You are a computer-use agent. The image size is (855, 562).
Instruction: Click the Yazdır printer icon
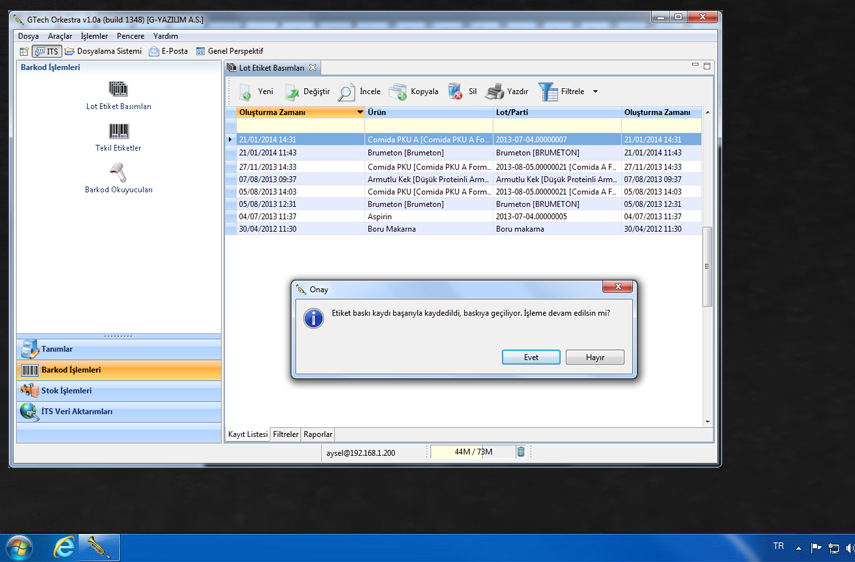[495, 92]
